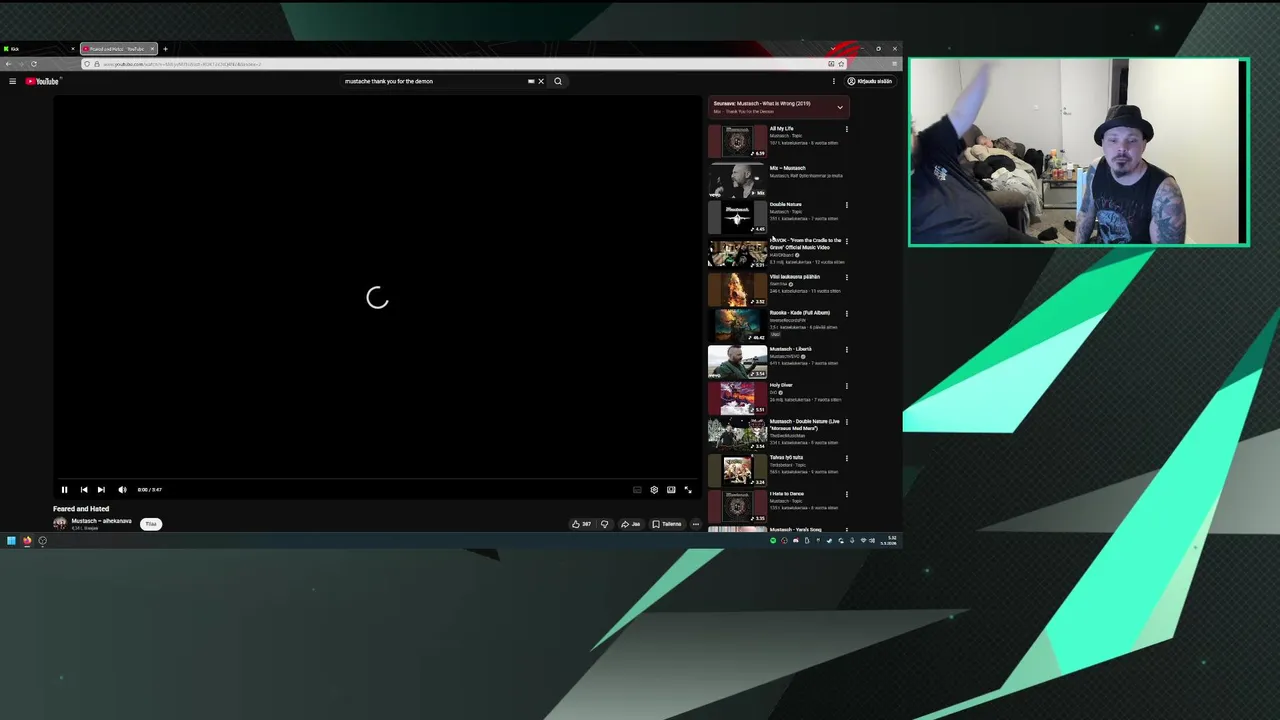This screenshot has width=1280, height=720.
Task: Open YouTube settings three-dot menu
Action: pyautogui.click(x=832, y=81)
